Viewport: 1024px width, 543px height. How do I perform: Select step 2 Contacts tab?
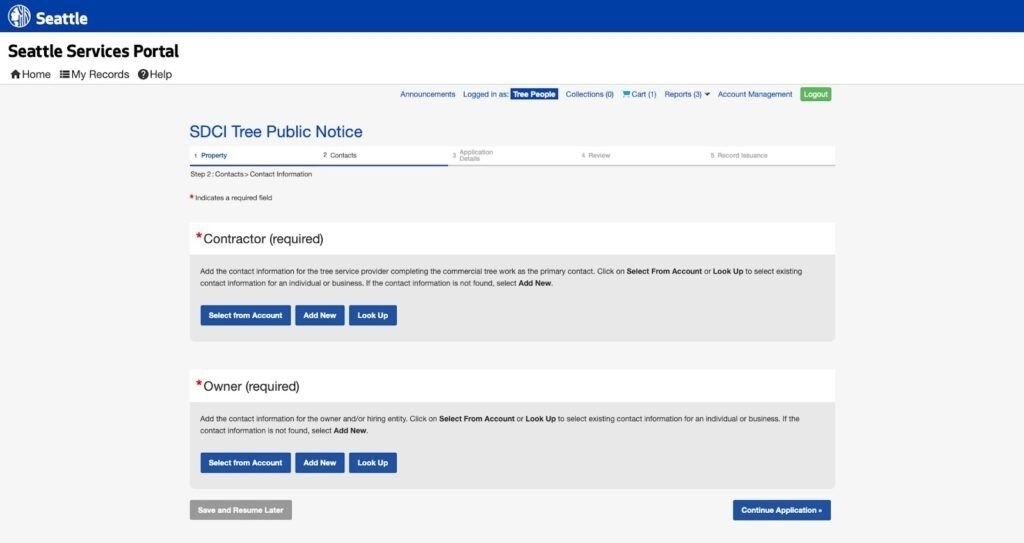(x=343, y=155)
